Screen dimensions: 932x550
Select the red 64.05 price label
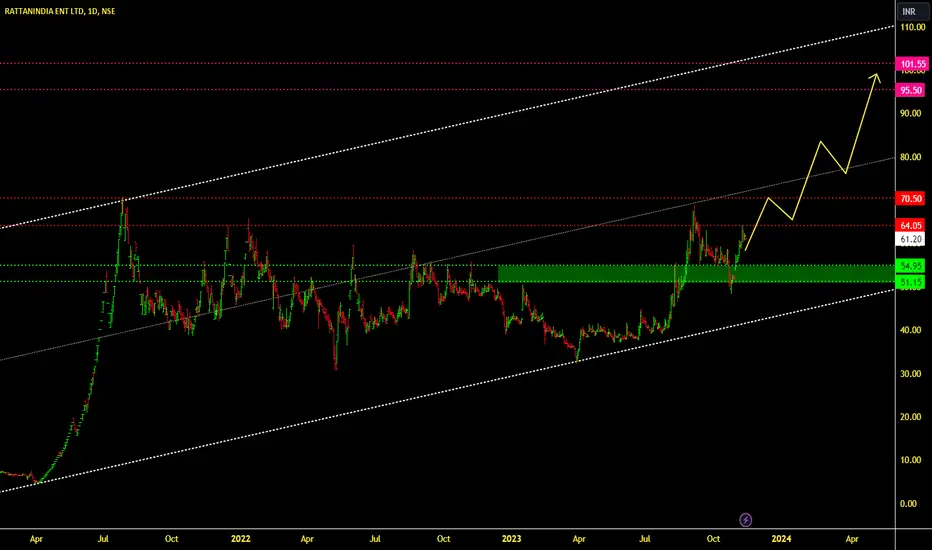pyautogui.click(x=911, y=225)
